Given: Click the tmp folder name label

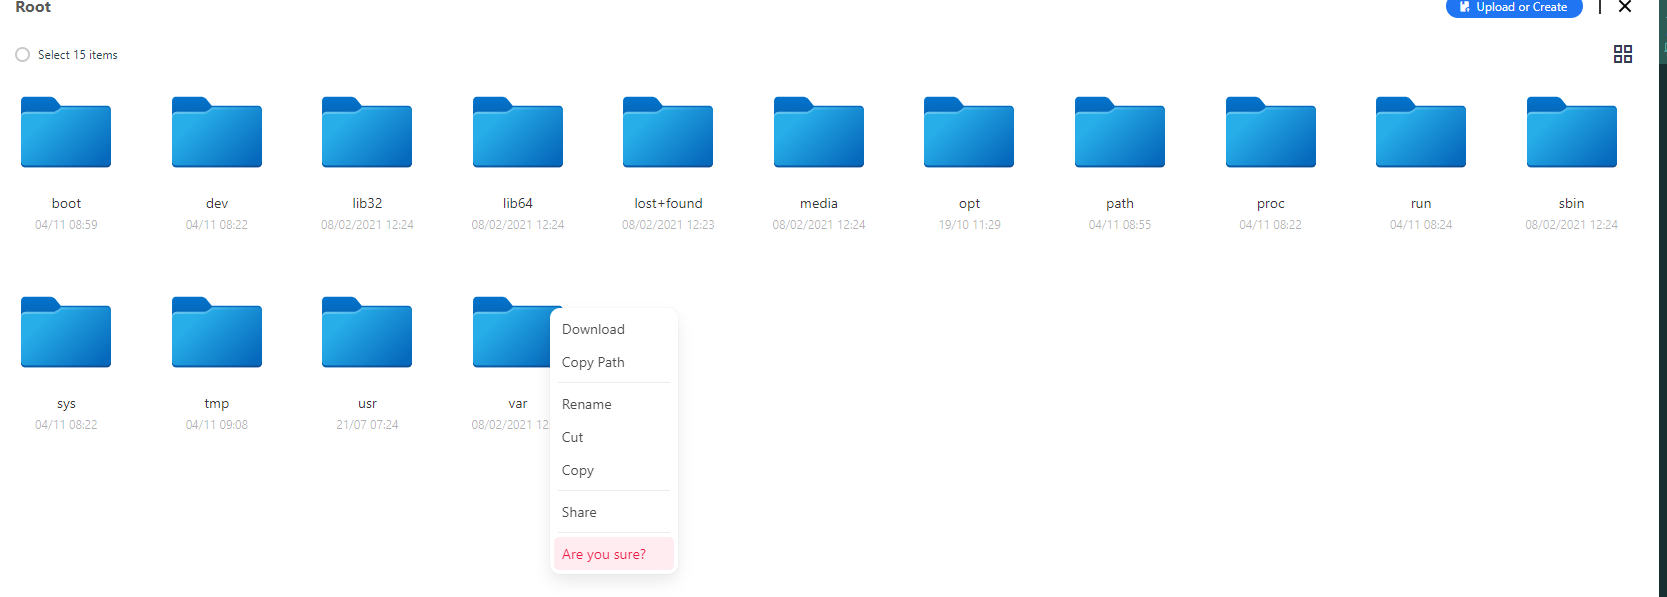Looking at the screenshot, I should 217,403.
